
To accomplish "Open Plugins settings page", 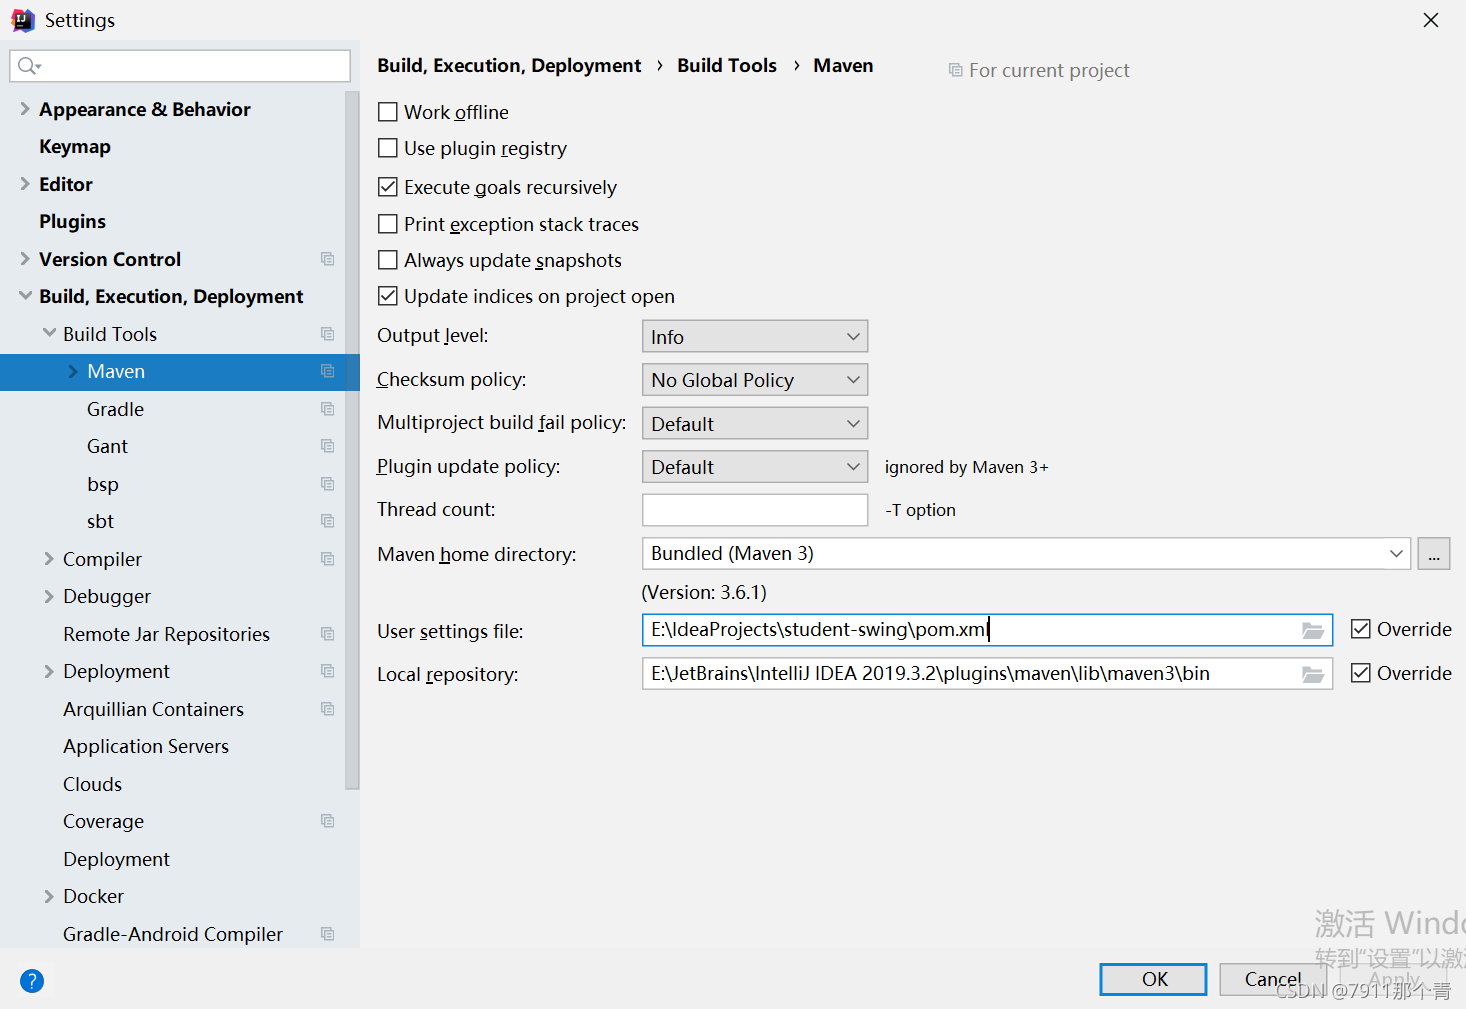I will [x=72, y=222].
